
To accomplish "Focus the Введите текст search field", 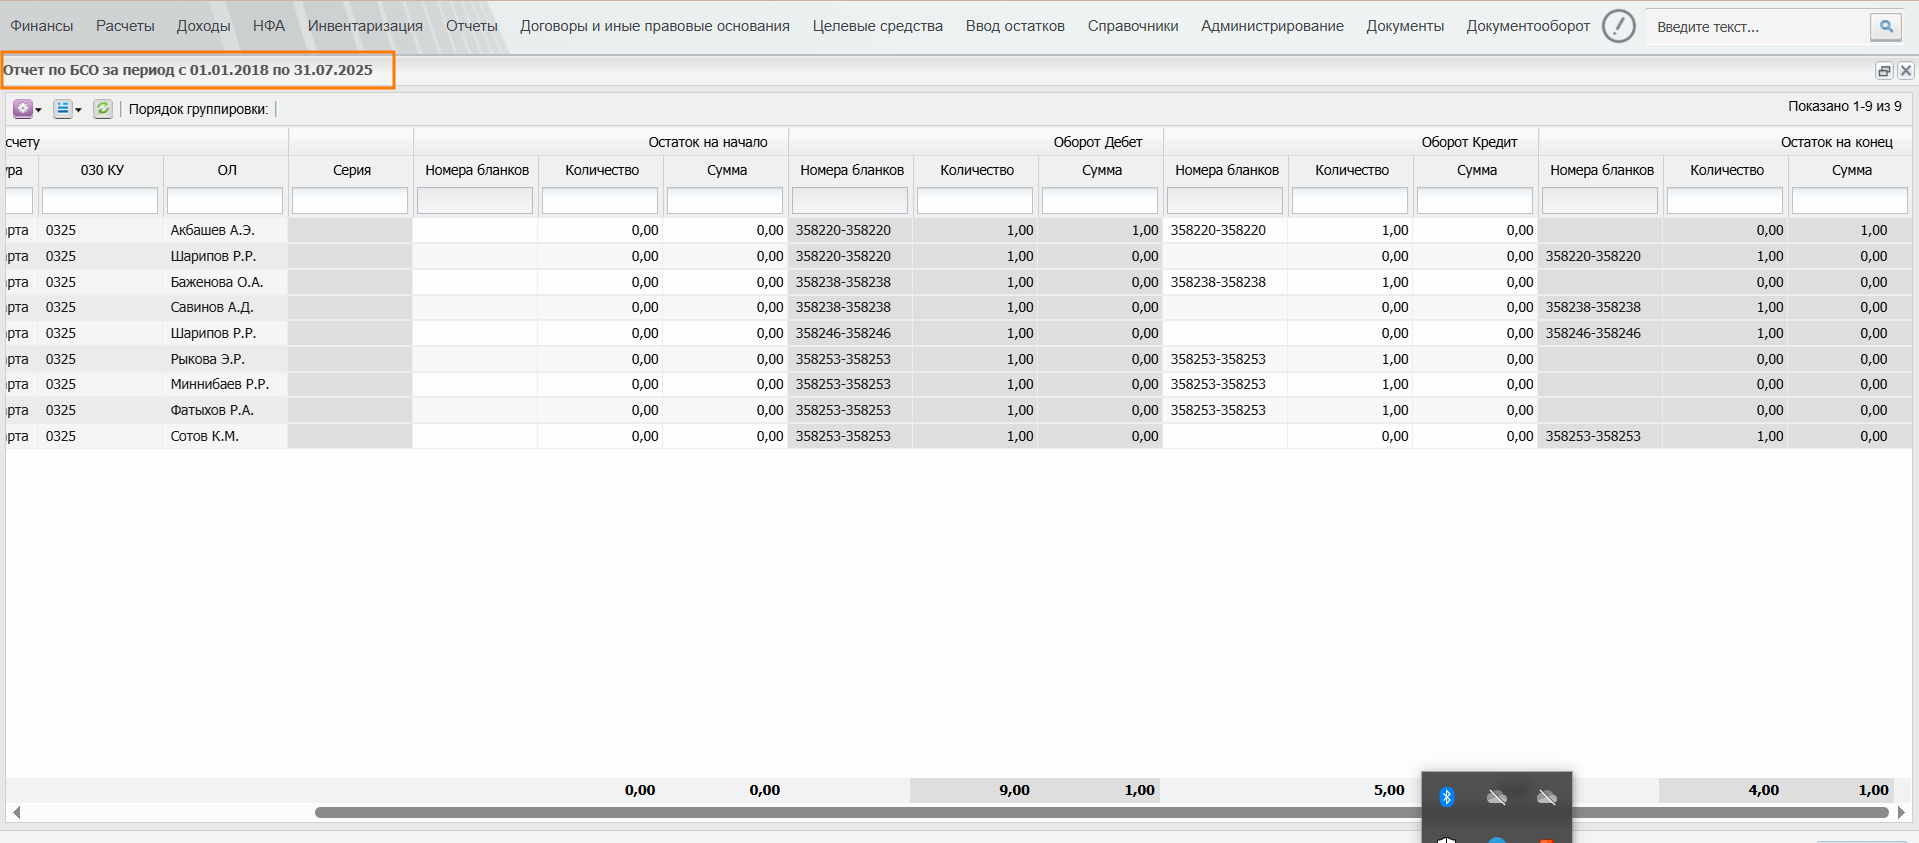I will tap(1758, 27).
